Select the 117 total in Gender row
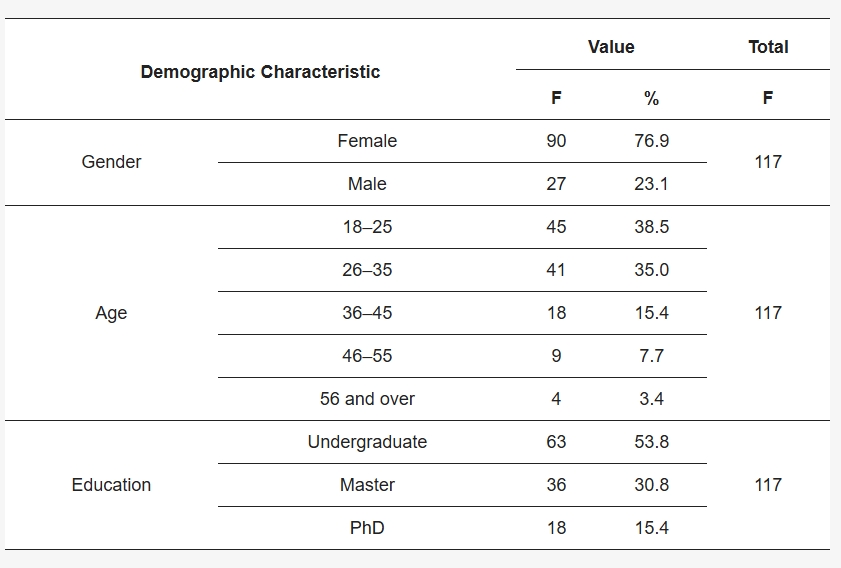The width and height of the screenshot is (841, 568). tap(768, 162)
